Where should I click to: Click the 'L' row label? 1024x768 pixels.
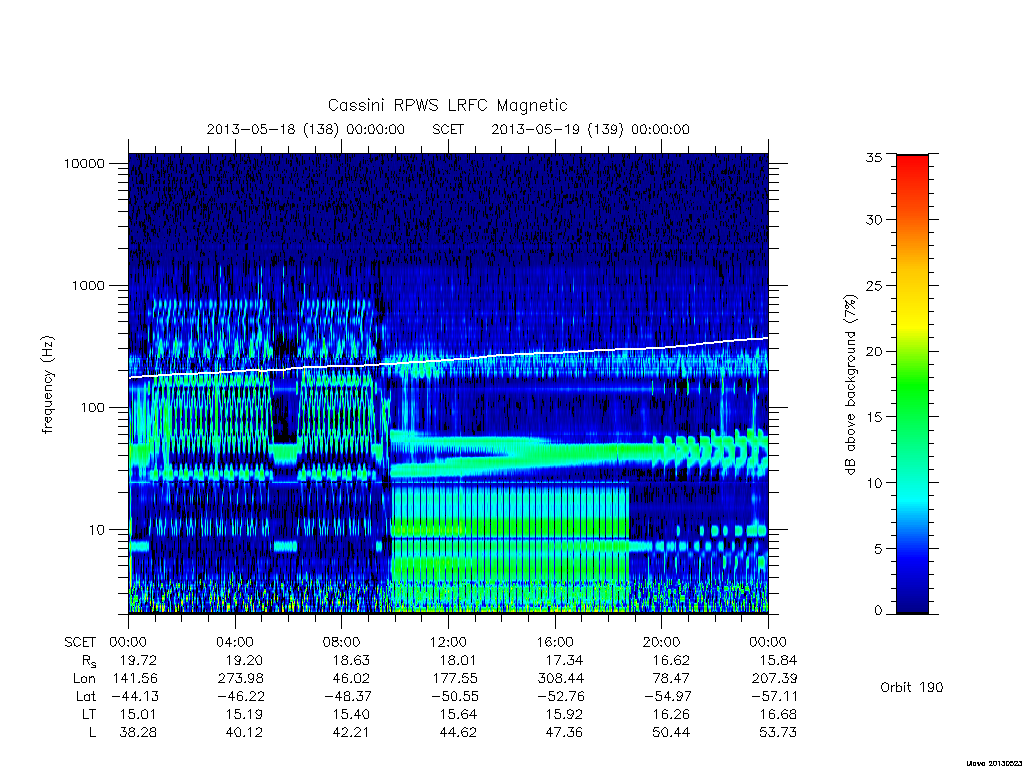[92, 732]
